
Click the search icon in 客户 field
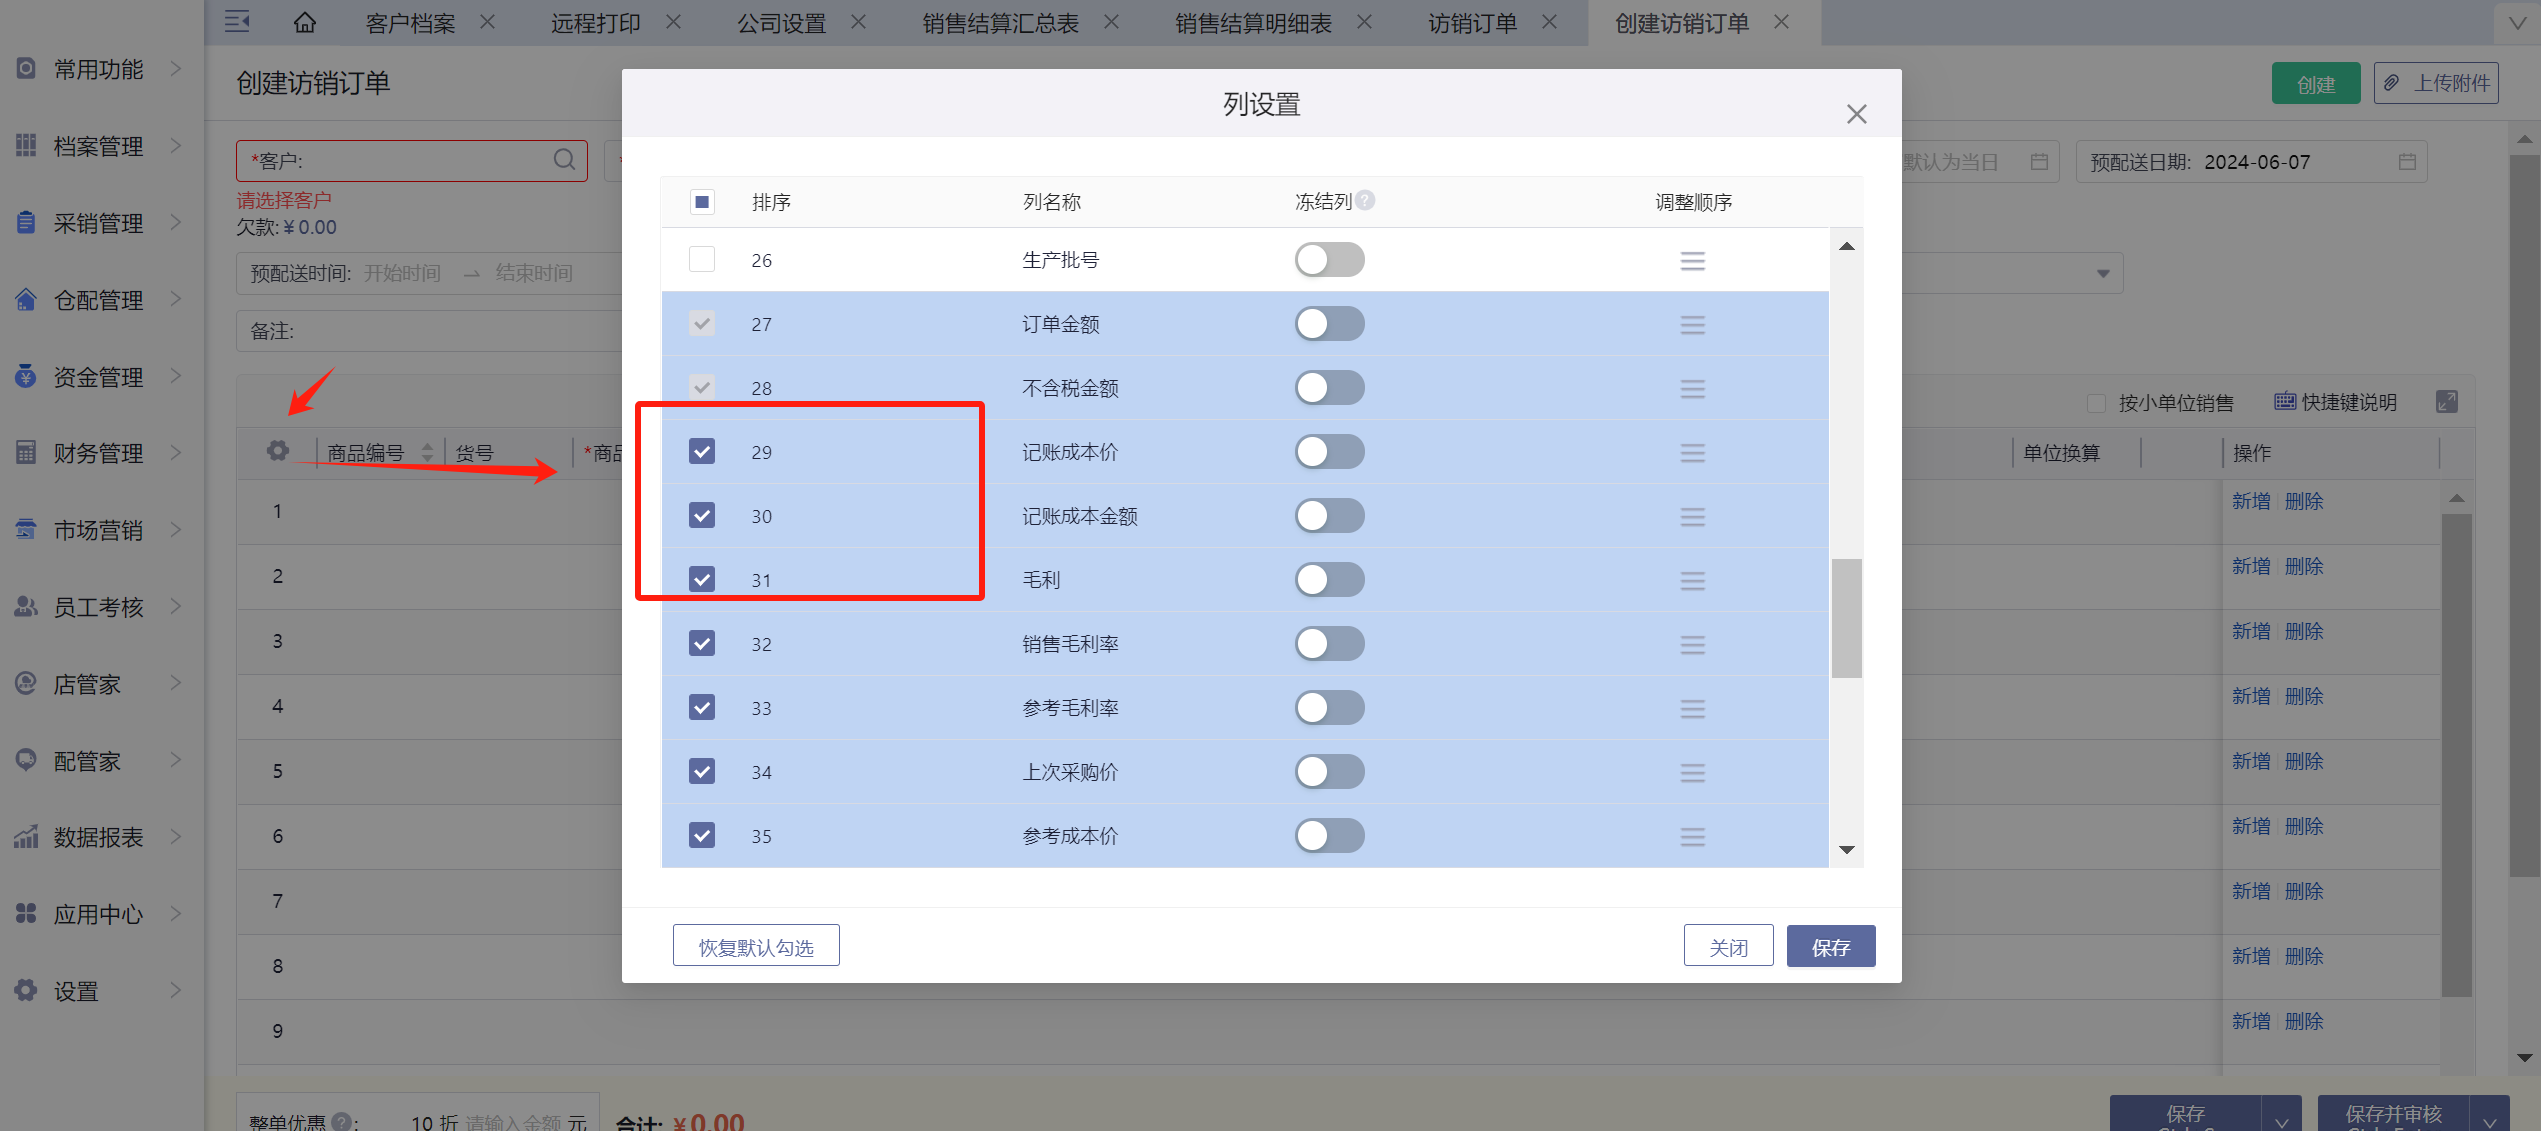click(564, 160)
